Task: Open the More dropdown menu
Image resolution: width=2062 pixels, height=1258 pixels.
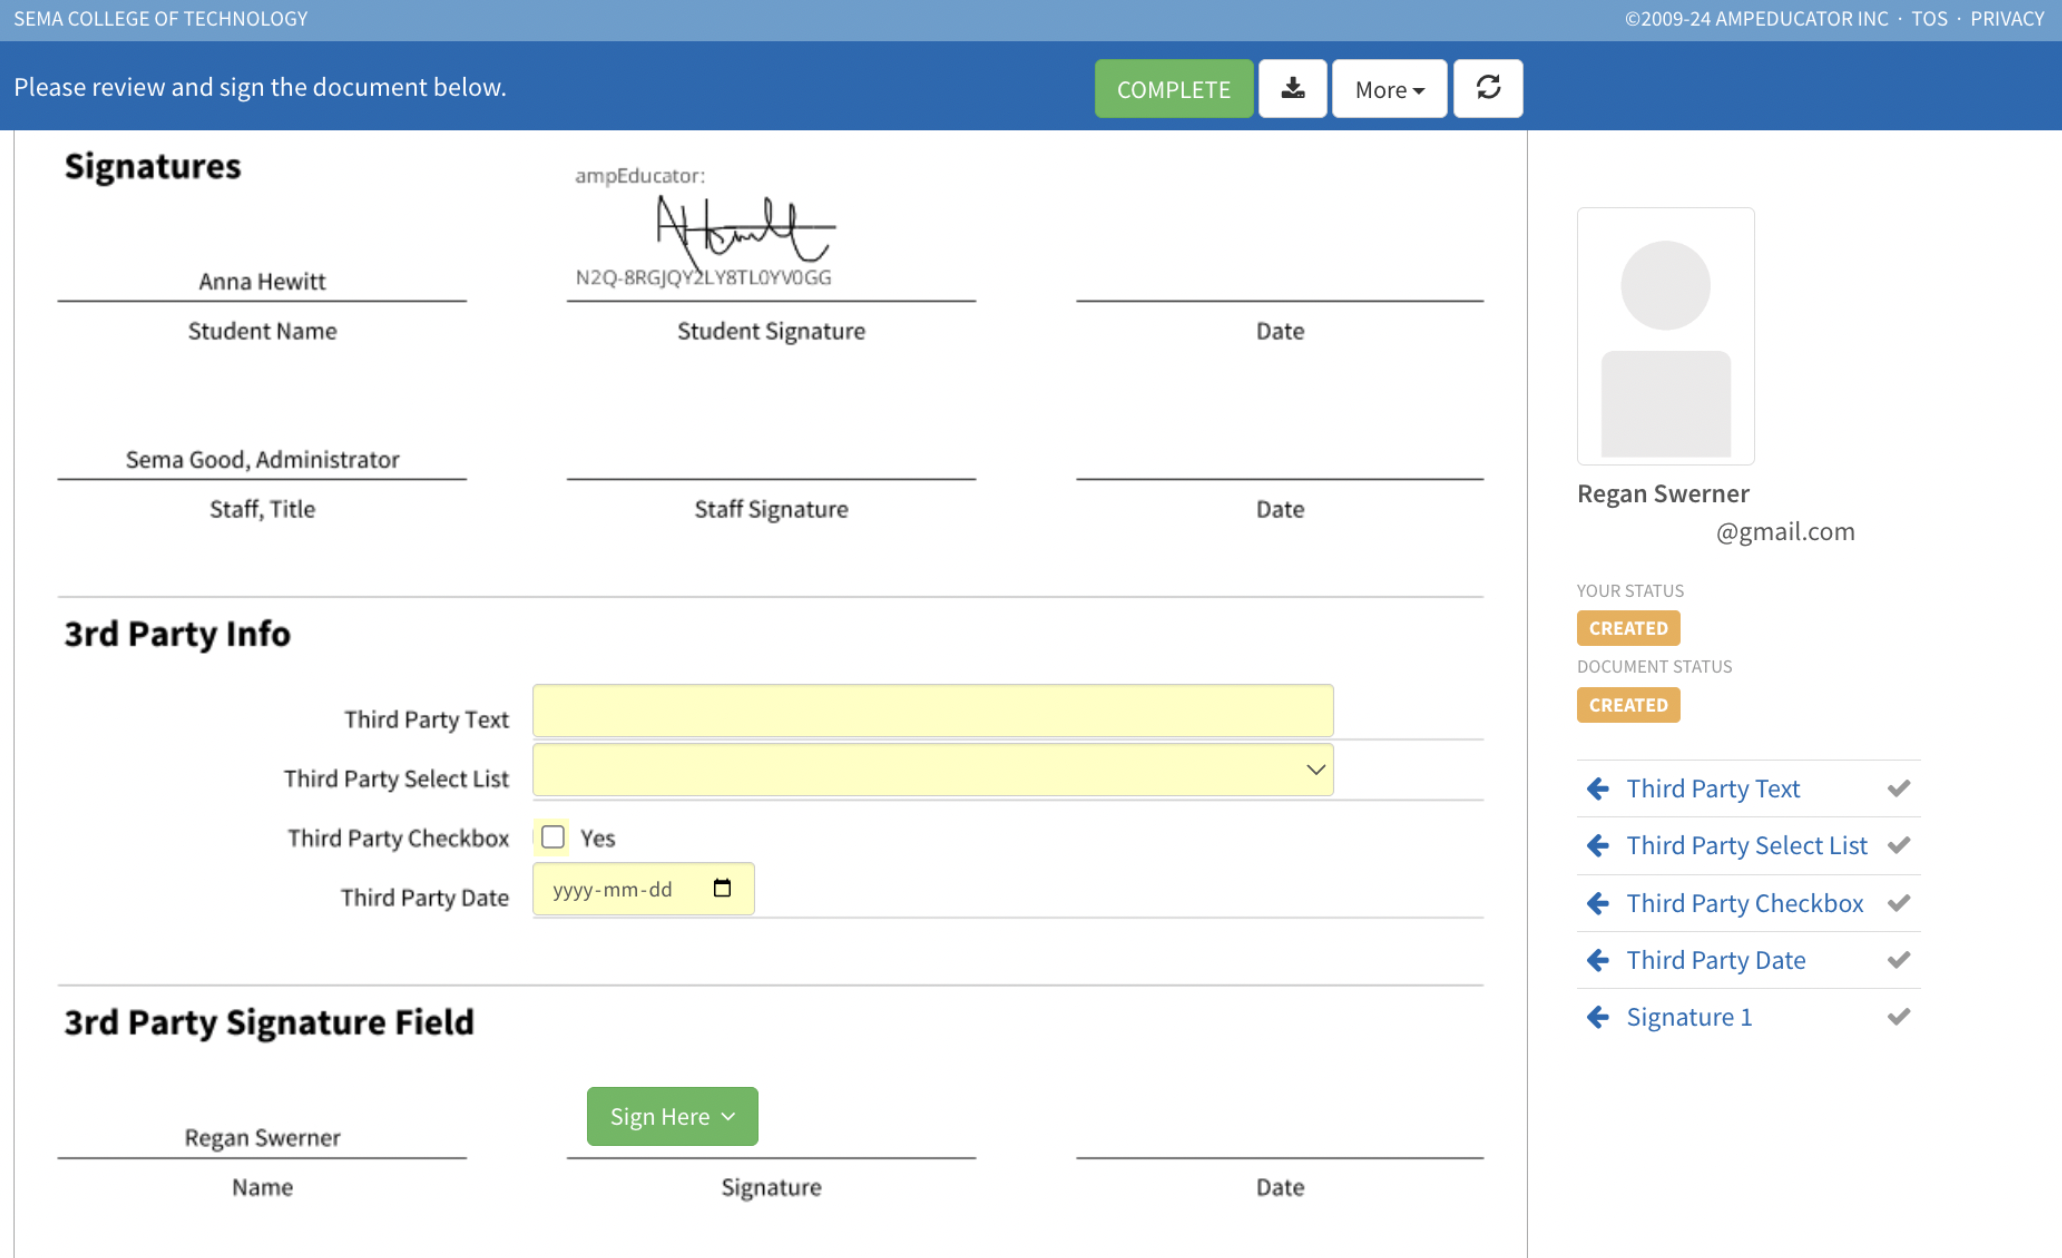Action: (1388, 89)
